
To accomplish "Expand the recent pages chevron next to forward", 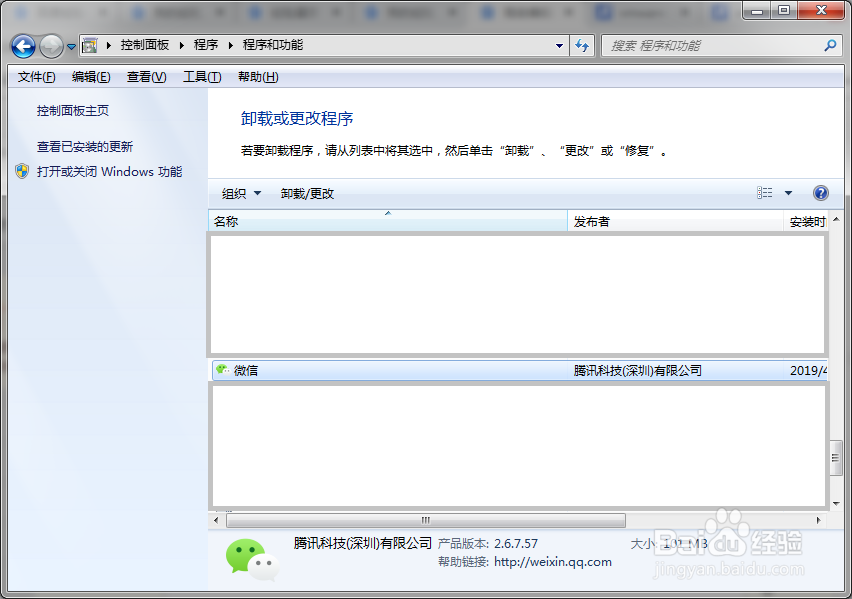I will click(69, 45).
